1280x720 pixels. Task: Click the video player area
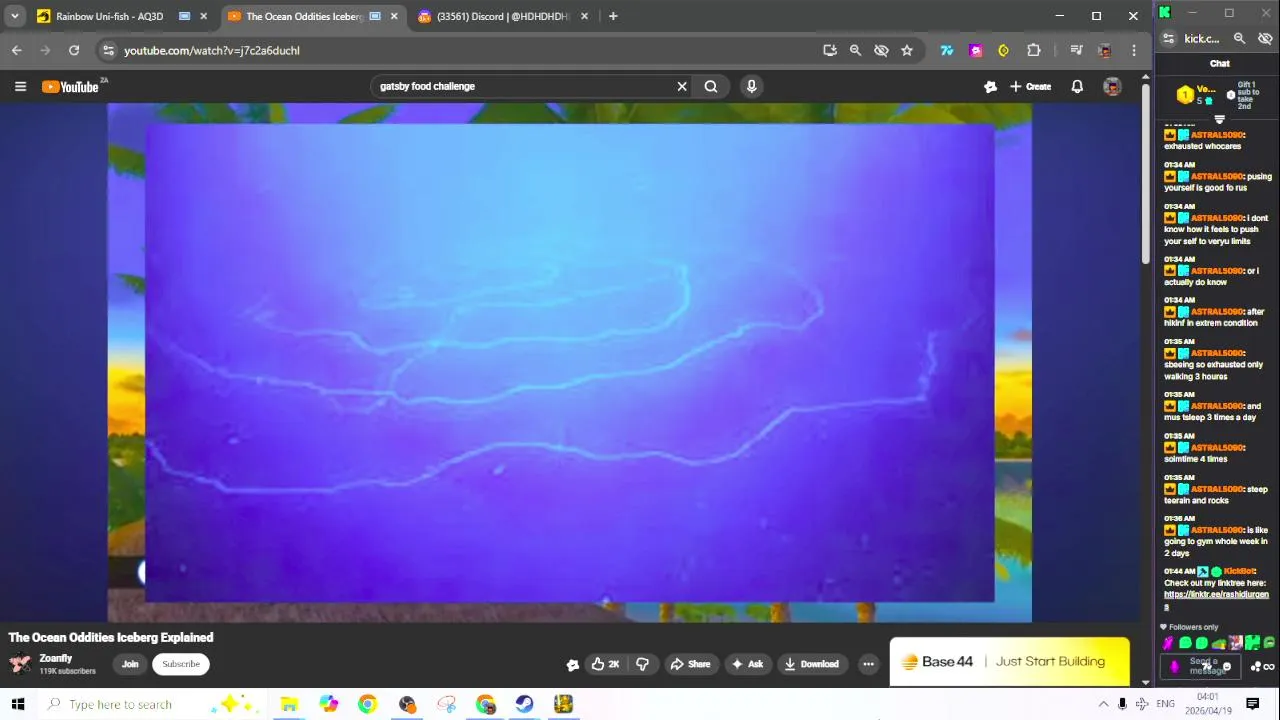point(570,362)
